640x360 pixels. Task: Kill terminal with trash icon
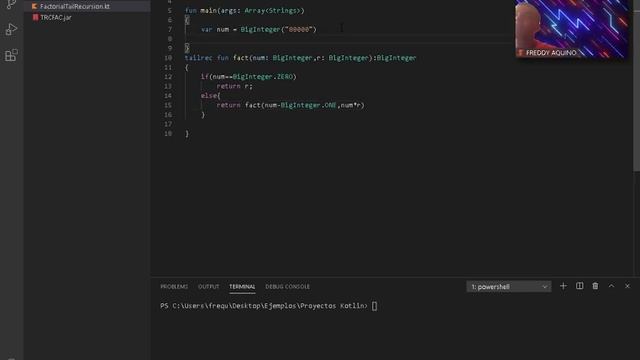[595, 286]
